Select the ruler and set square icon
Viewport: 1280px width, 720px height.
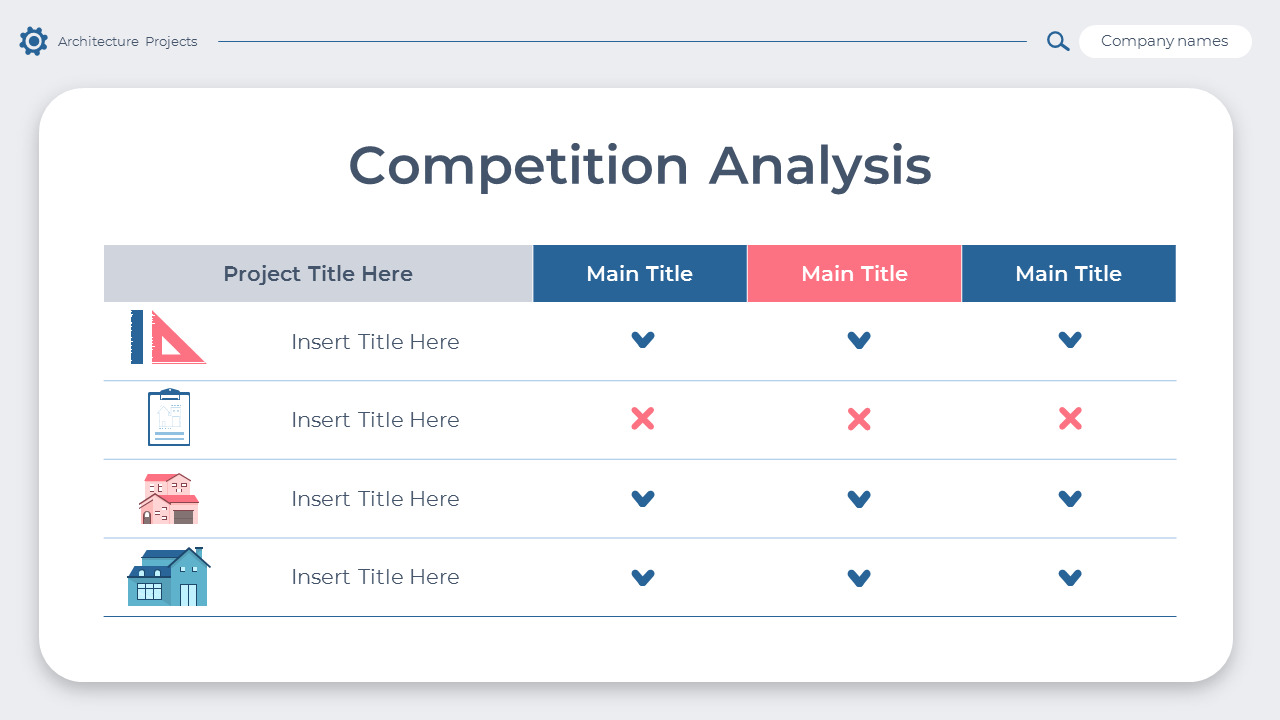168,337
